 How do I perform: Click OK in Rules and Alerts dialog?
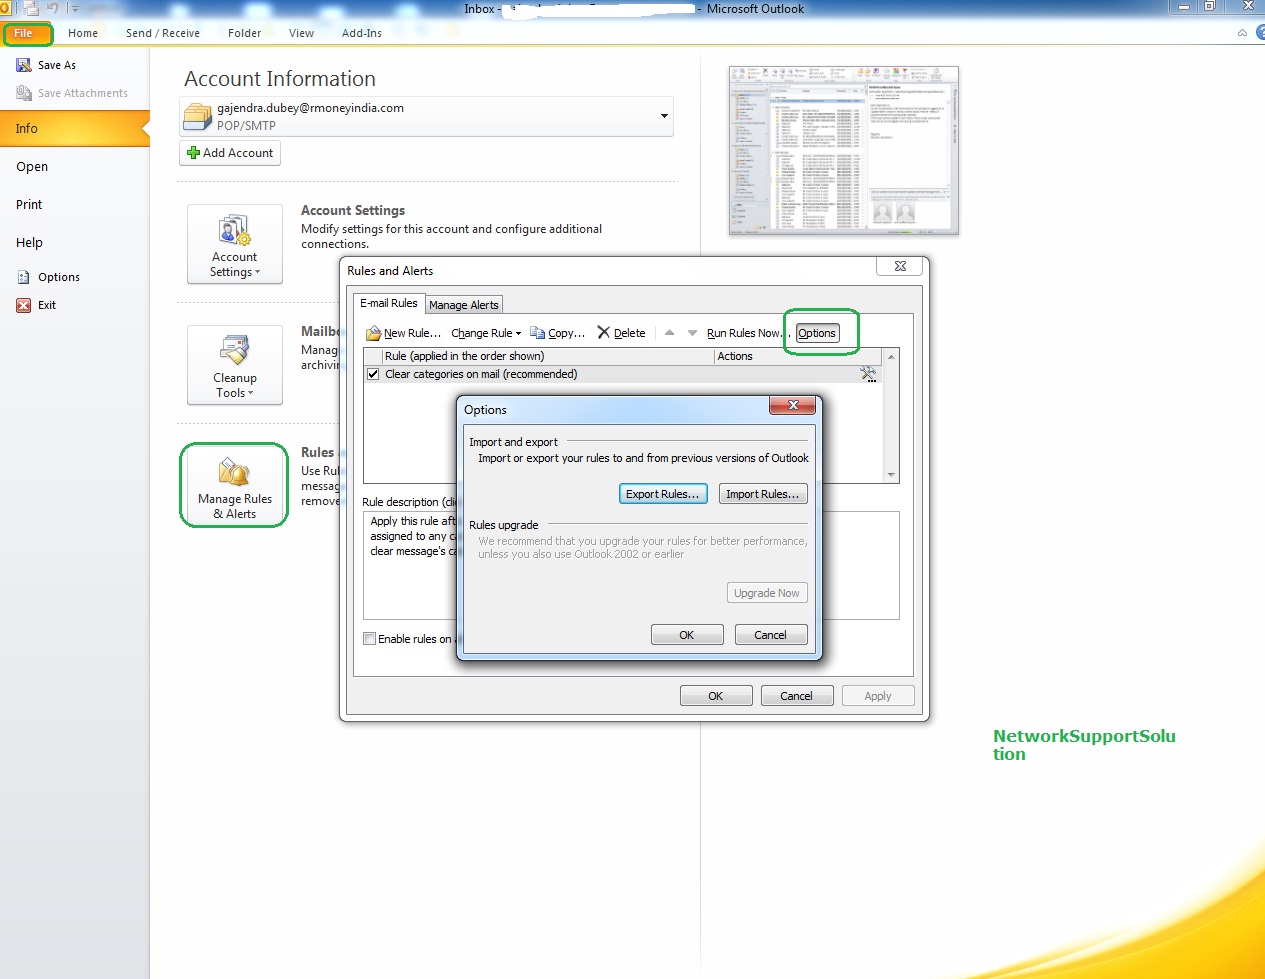point(716,696)
